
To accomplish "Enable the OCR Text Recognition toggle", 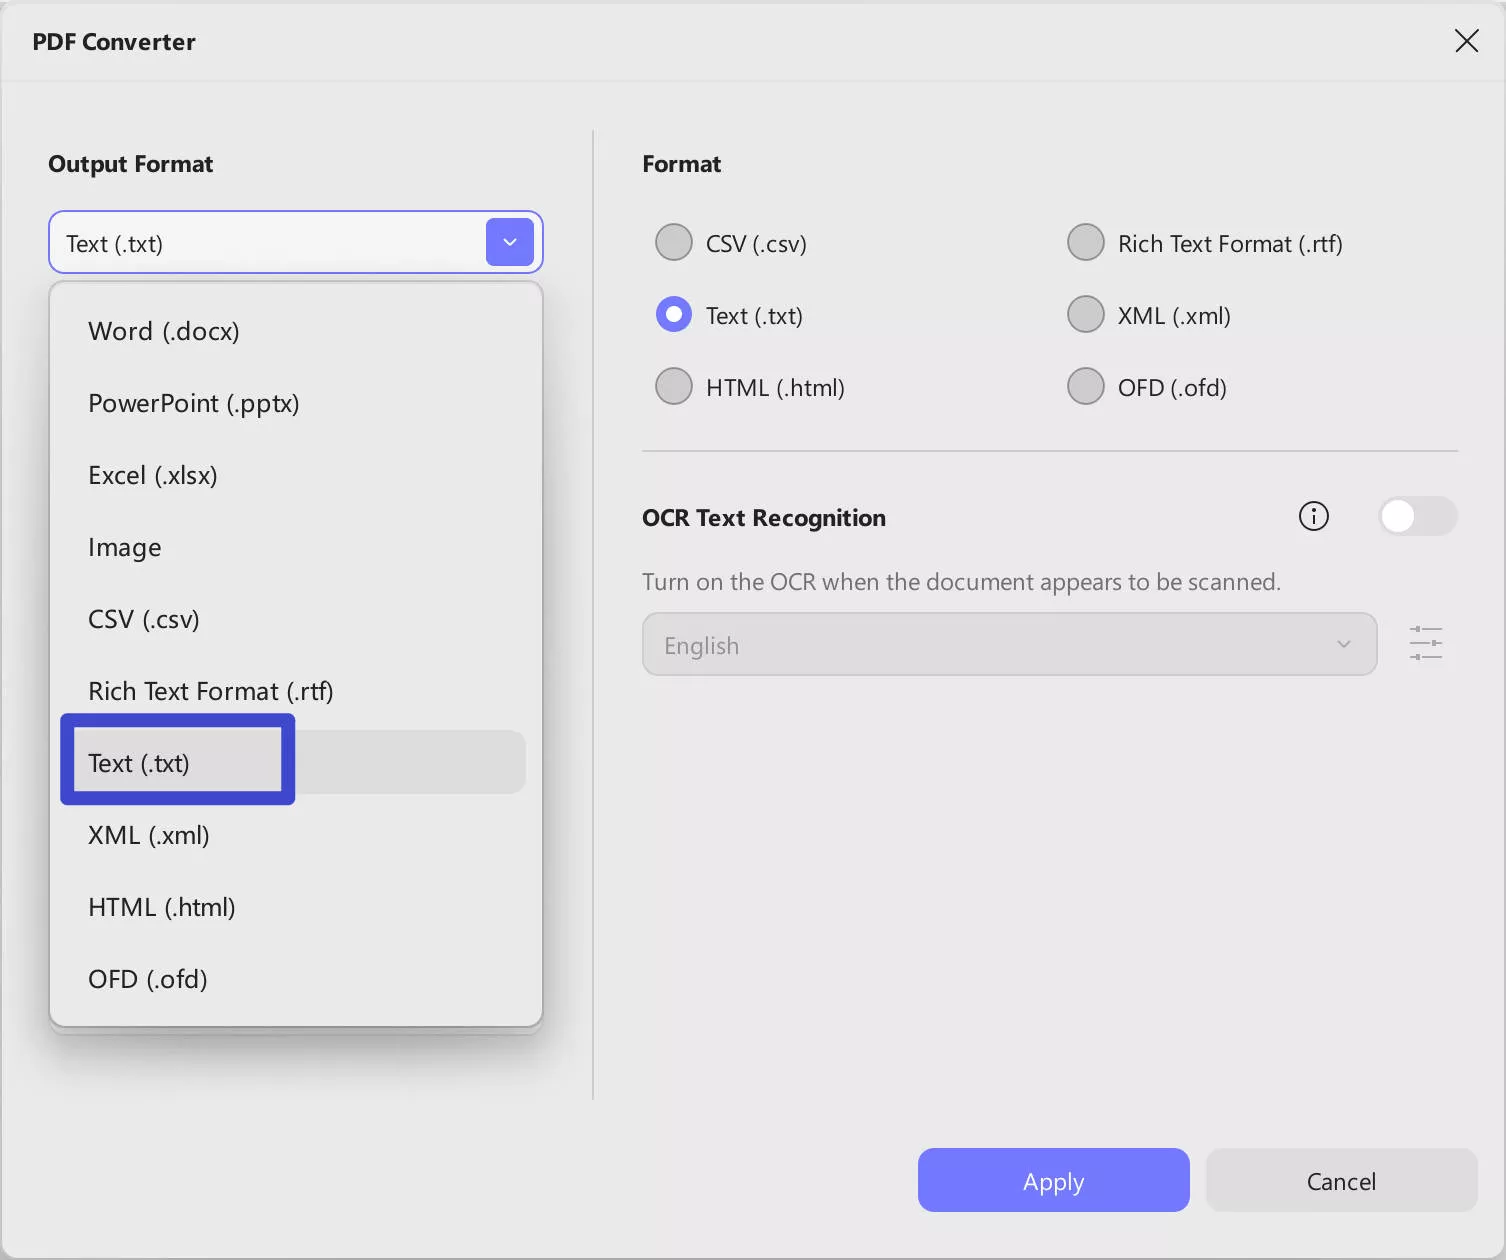I will point(1416,516).
